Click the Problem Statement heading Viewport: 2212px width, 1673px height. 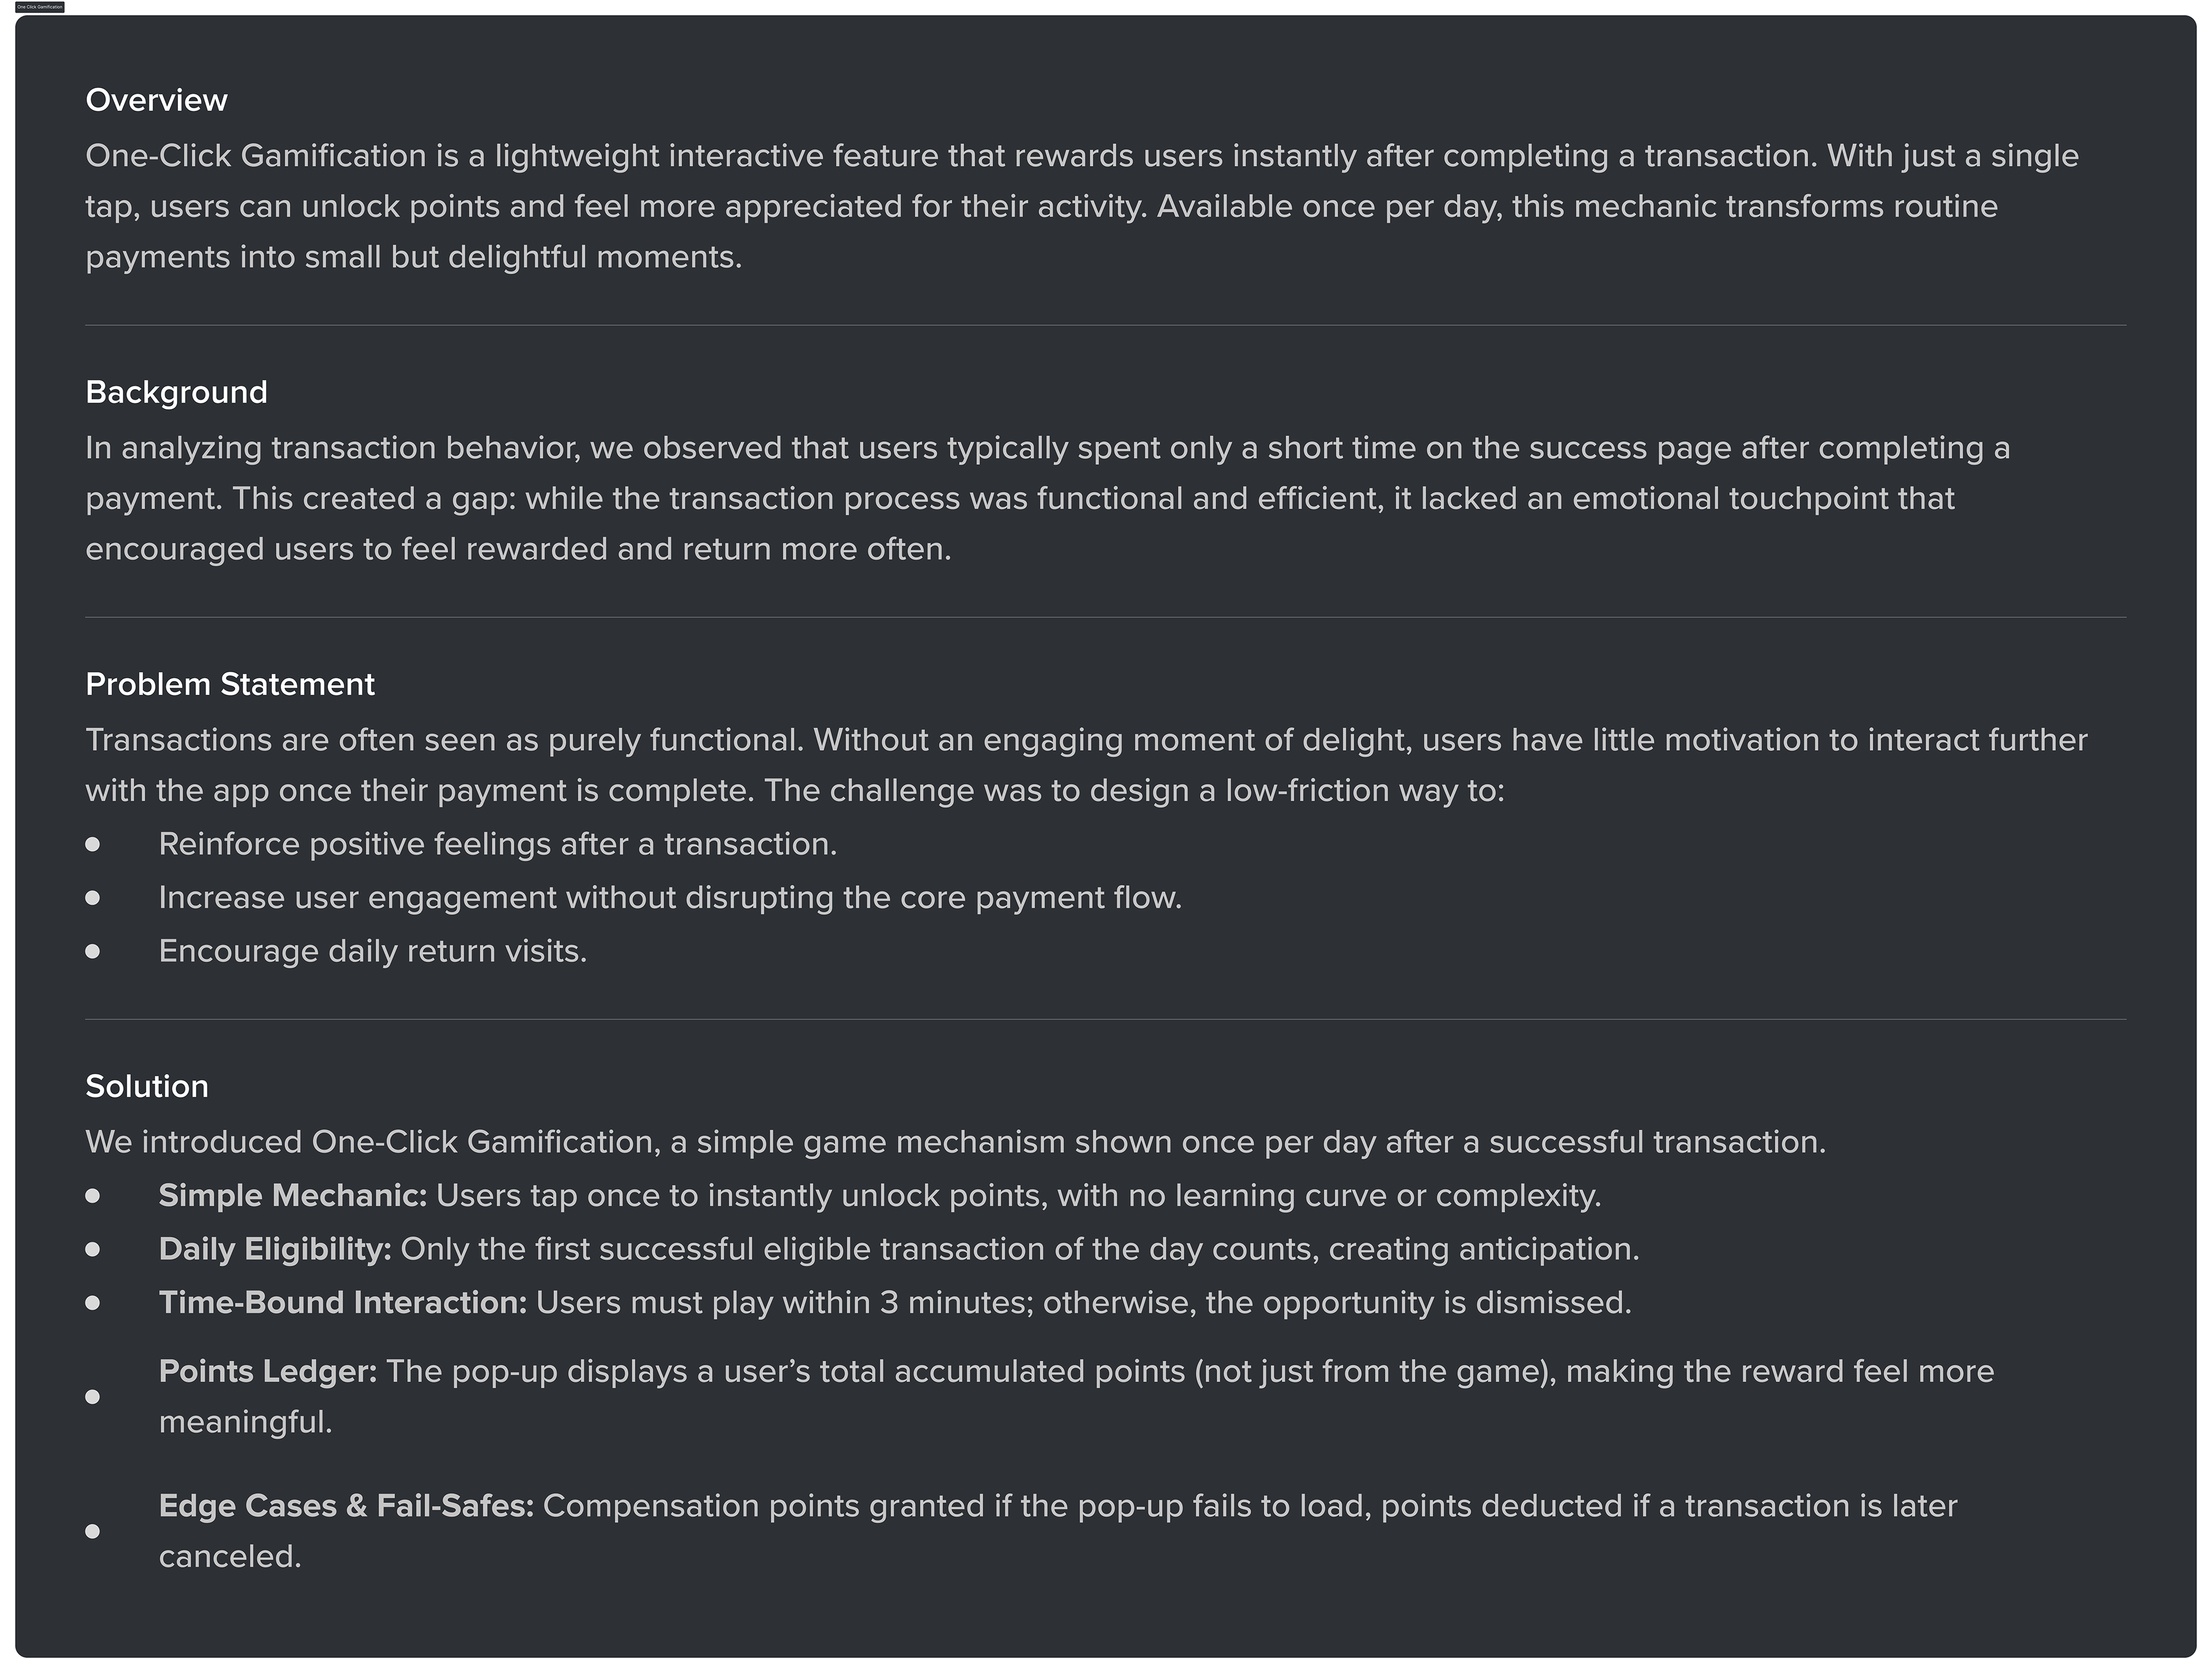coord(230,684)
